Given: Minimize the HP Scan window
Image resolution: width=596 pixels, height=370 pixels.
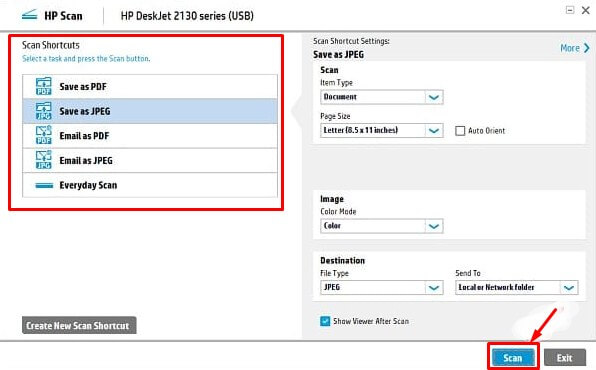Looking at the screenshot, I should [570, 10].
